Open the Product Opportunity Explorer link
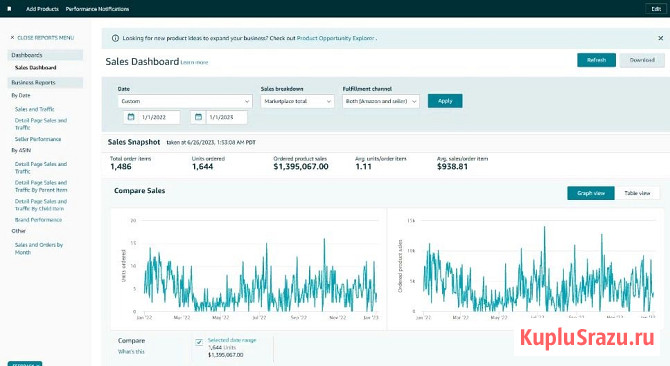 click(335, 38)
